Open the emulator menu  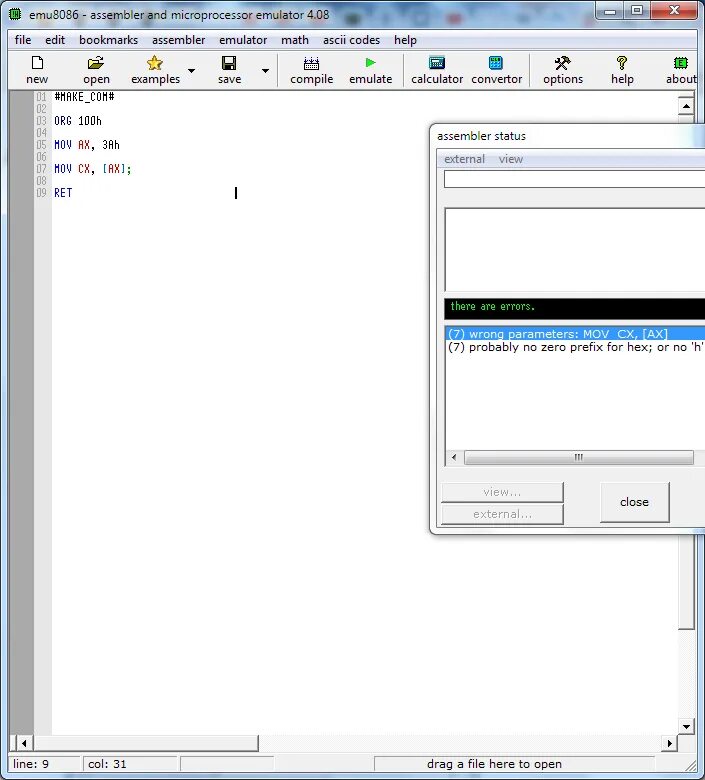(x=243, y=40)
